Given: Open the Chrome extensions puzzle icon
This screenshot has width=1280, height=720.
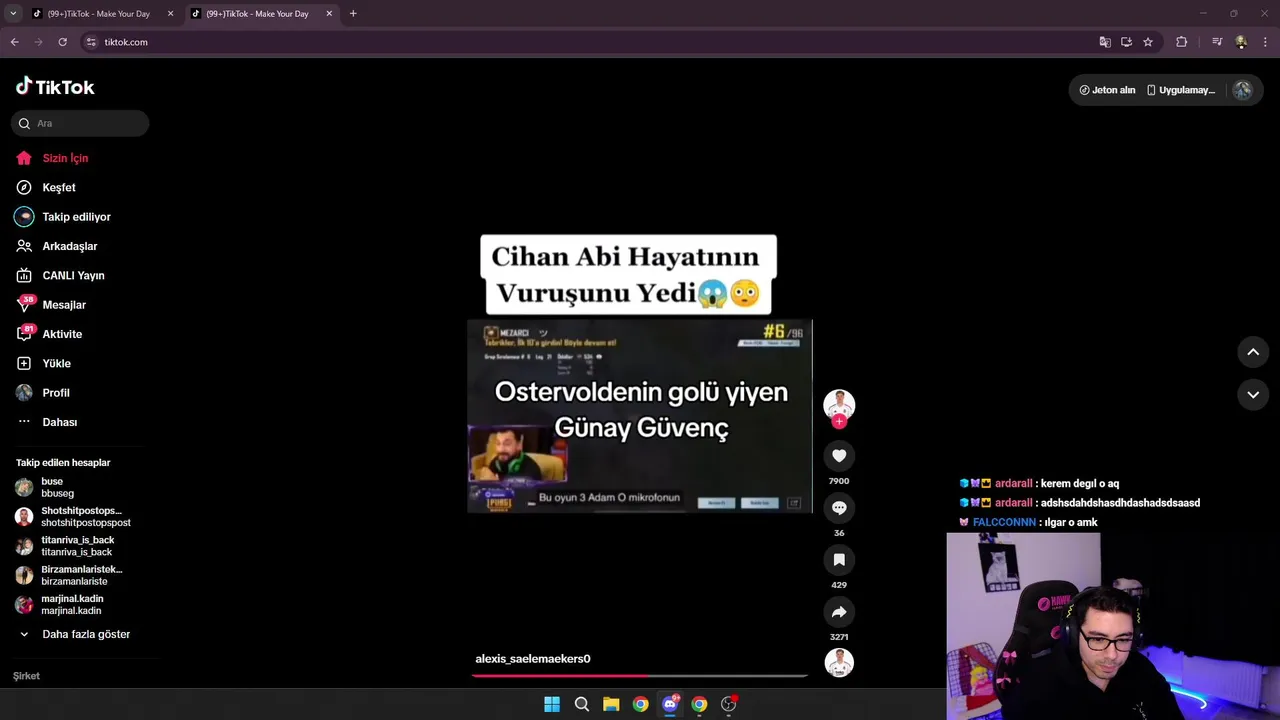Looking at the screenshot, I should 1181,42.
